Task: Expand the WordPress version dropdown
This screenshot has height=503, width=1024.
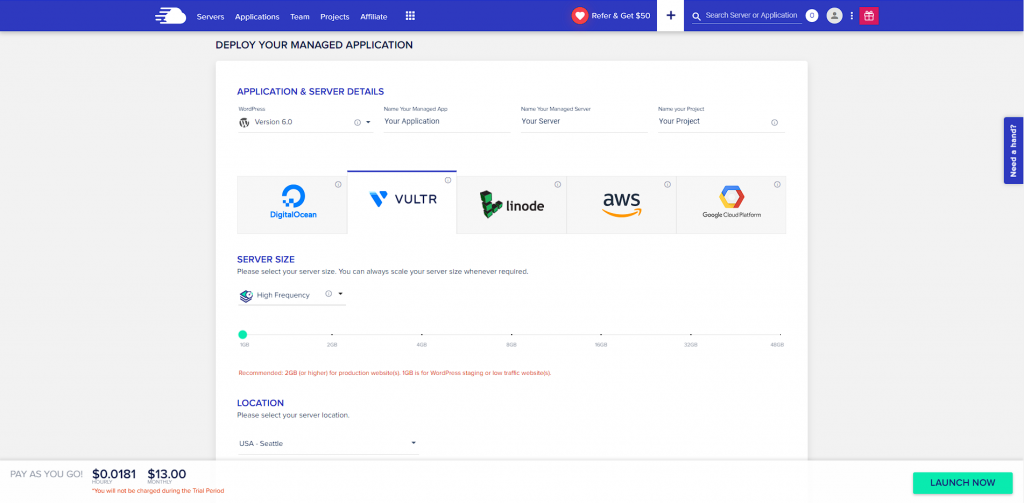Action: [368, 122]
